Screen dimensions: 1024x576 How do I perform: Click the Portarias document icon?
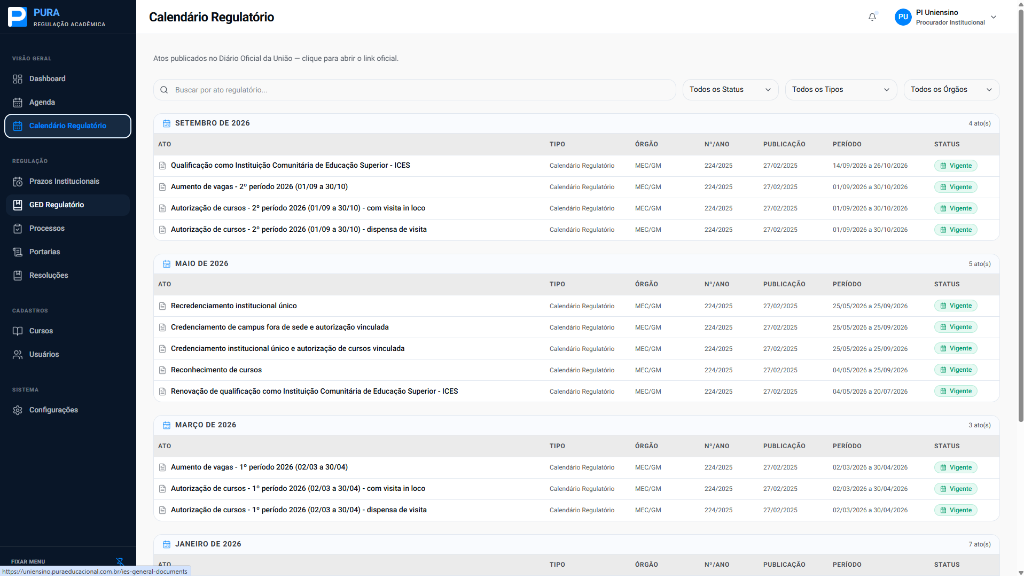(18, 252)
